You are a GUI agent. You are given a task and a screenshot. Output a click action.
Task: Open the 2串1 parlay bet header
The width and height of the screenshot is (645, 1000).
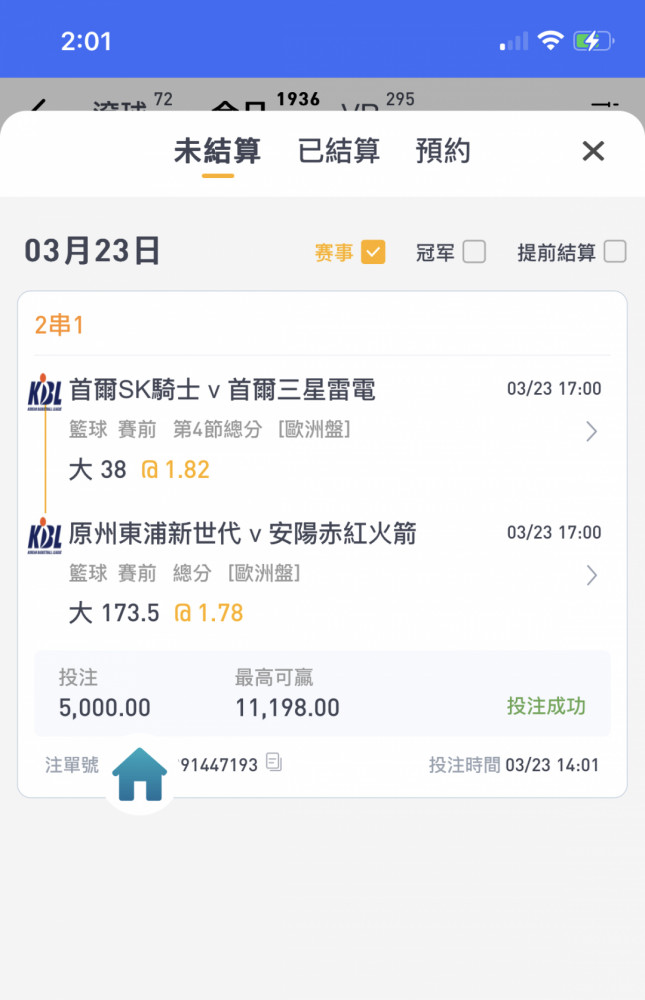pos(59,325)
